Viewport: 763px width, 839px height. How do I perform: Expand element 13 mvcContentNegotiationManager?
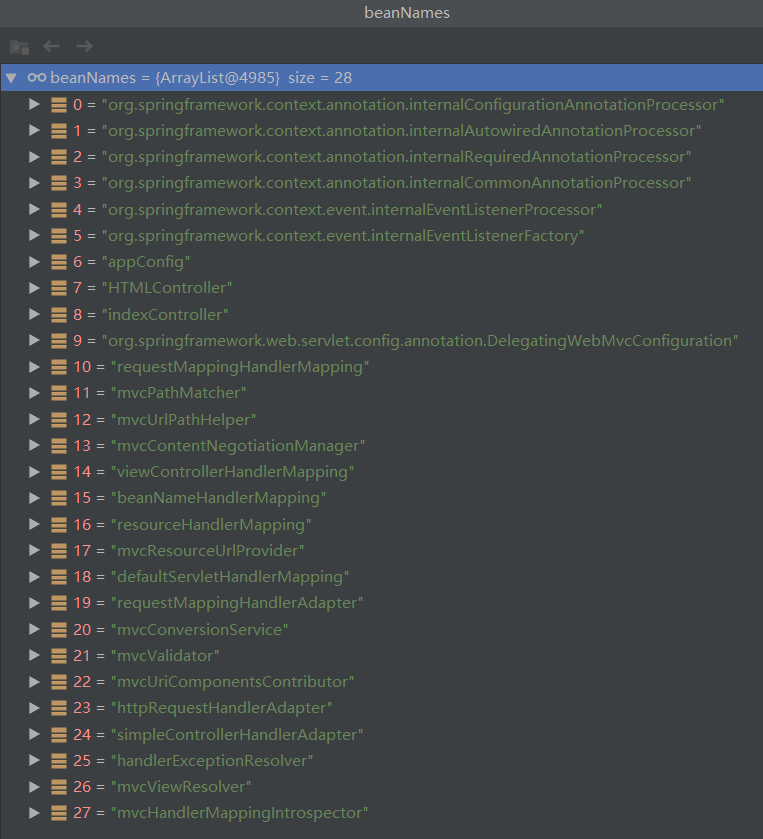click(x=34, y=445)
